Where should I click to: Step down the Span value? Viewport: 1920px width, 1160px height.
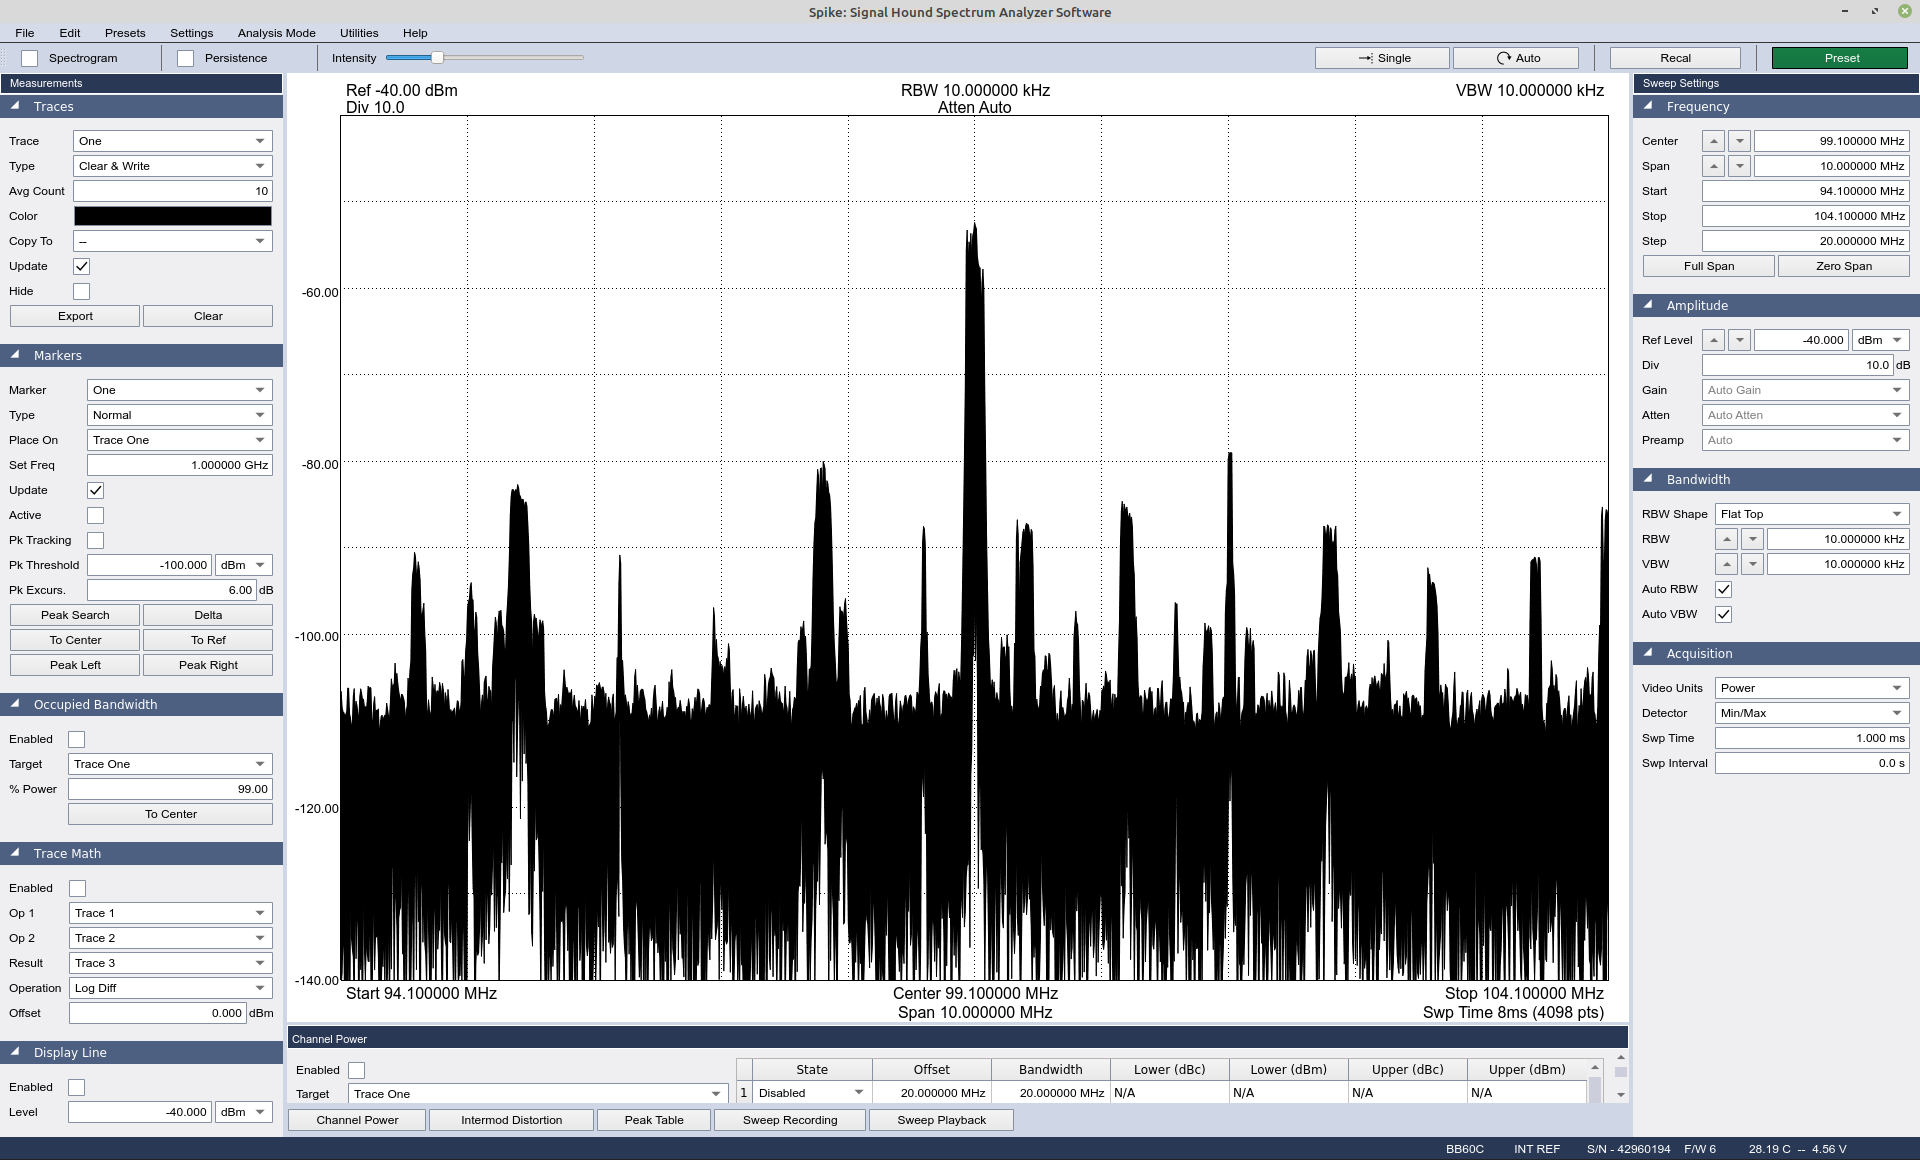(x=1738, y=166)
